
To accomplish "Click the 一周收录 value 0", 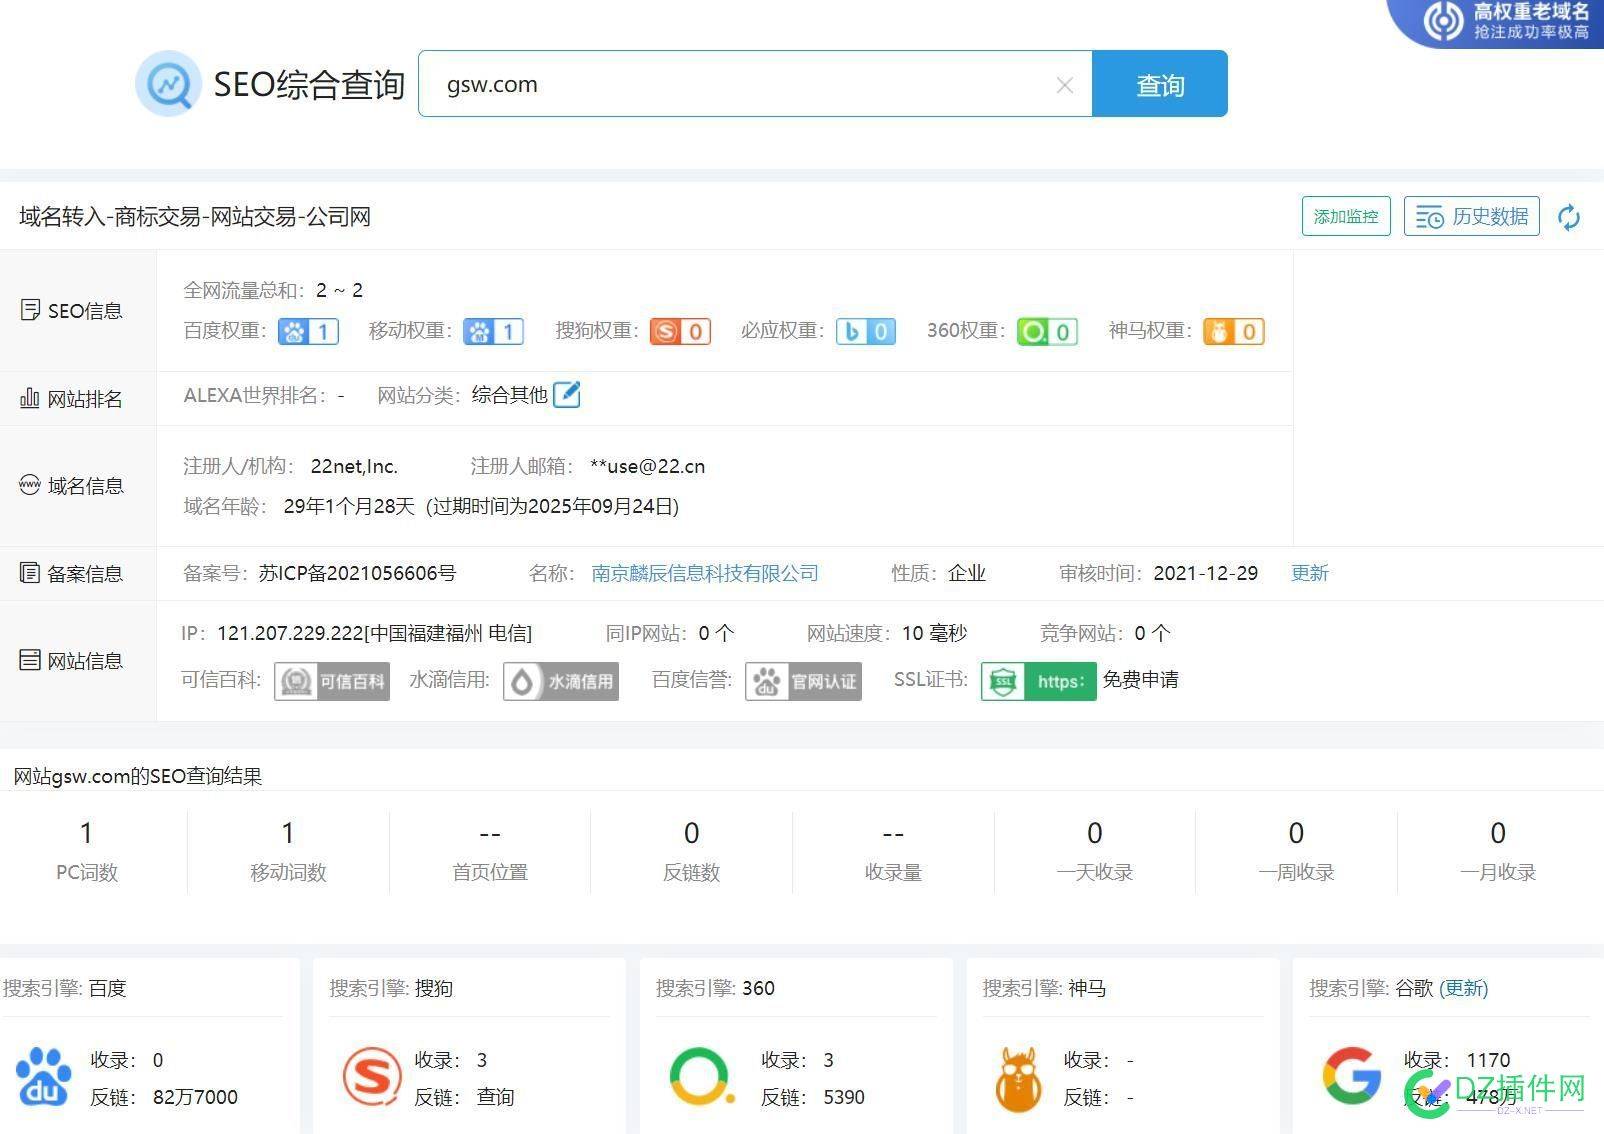I will point(1296,833).
